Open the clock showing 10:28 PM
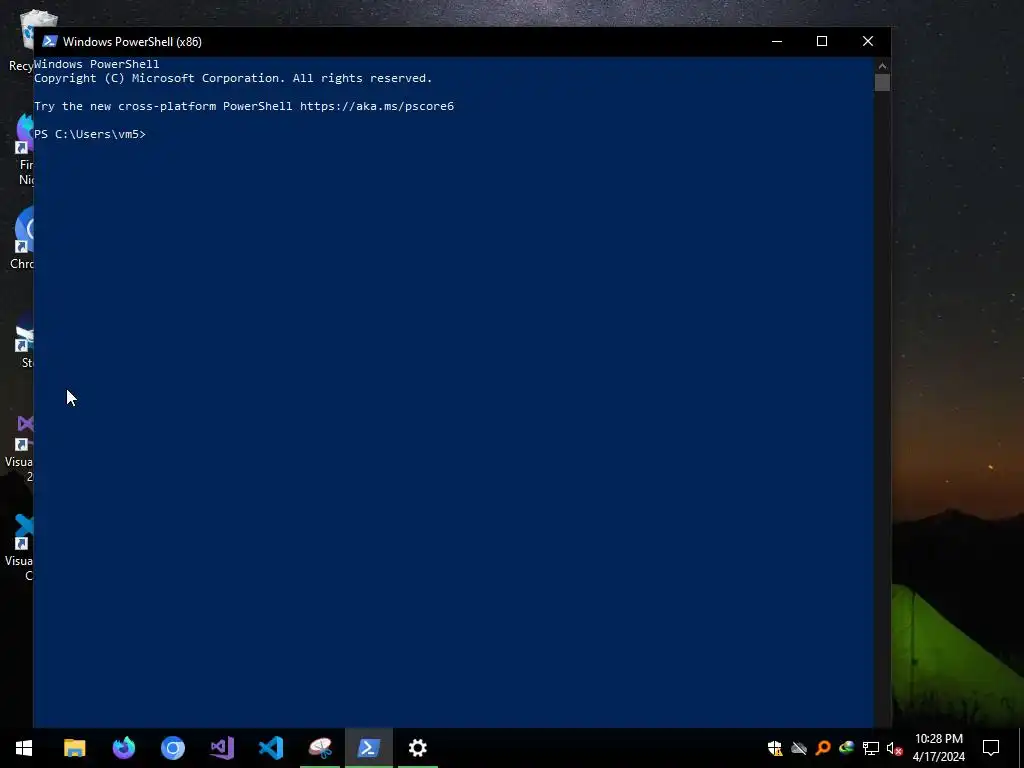1024x768 pixels. tap(938, 748)
